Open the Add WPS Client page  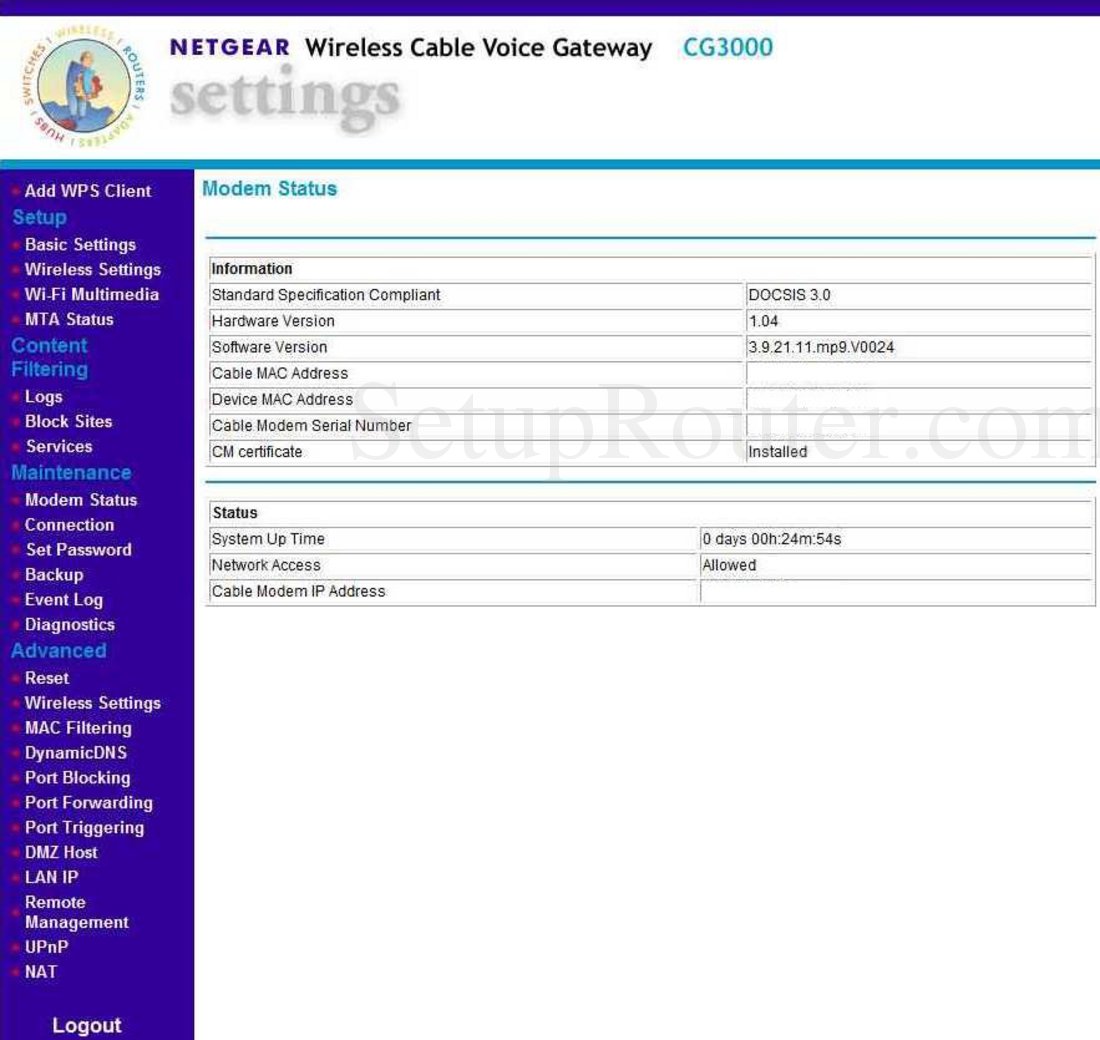[x=86, y=190]
